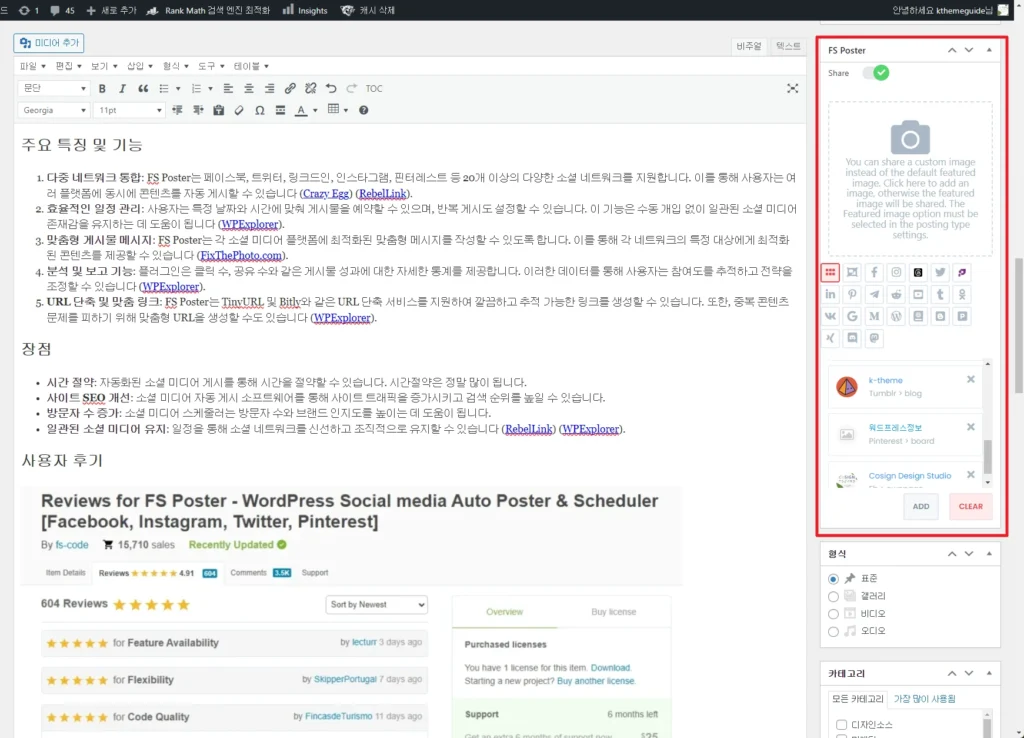Insert special character with omega icon

click(x=260, y=110)
